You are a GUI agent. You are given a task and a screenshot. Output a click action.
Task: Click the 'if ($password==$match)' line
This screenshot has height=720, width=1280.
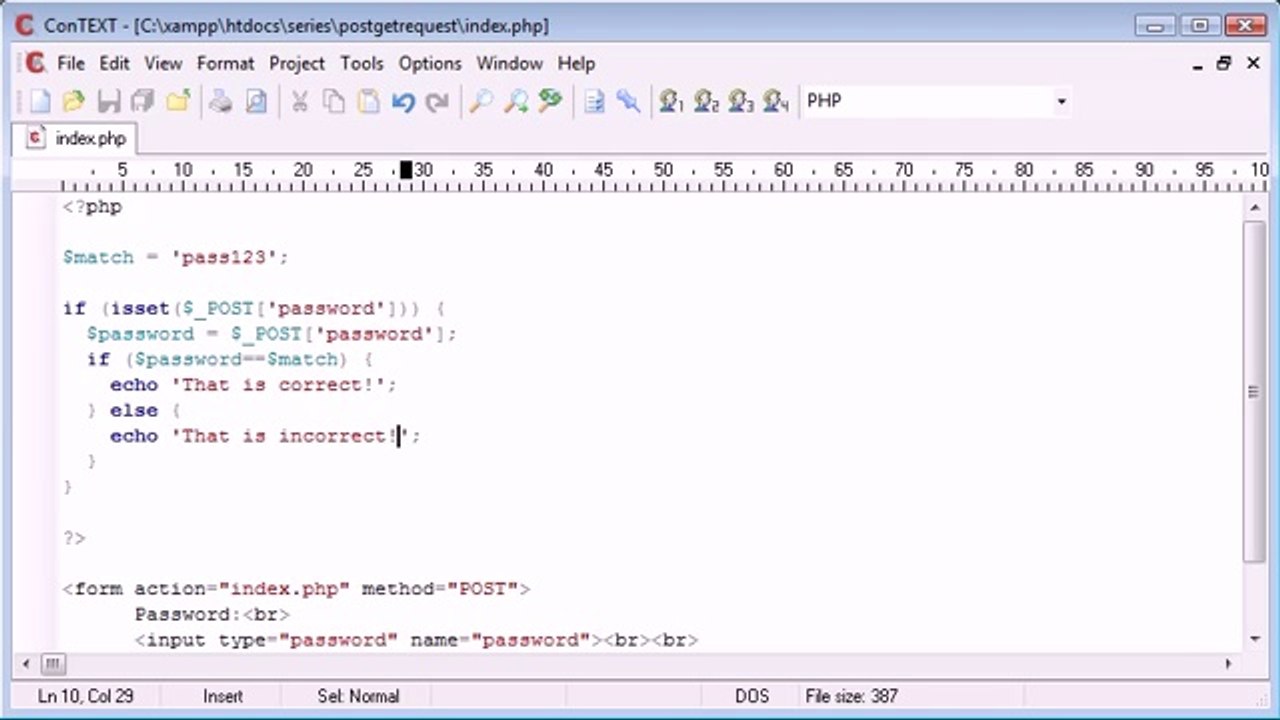[x=230, y=359]
